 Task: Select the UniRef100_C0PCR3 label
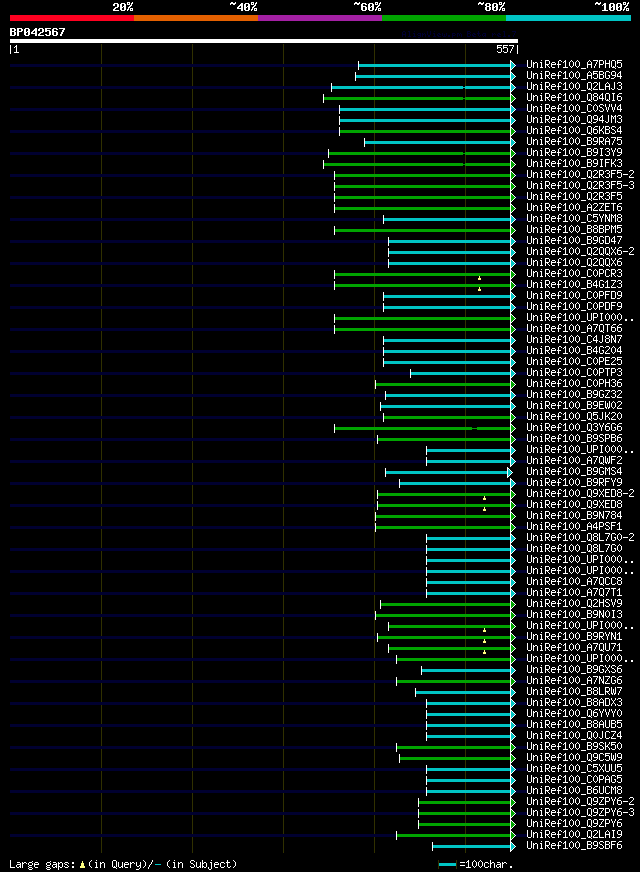click(x=574, y=274)
